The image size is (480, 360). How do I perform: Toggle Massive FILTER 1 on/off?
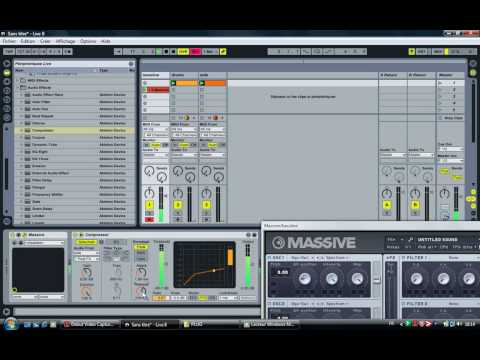[x=404, y=258]
